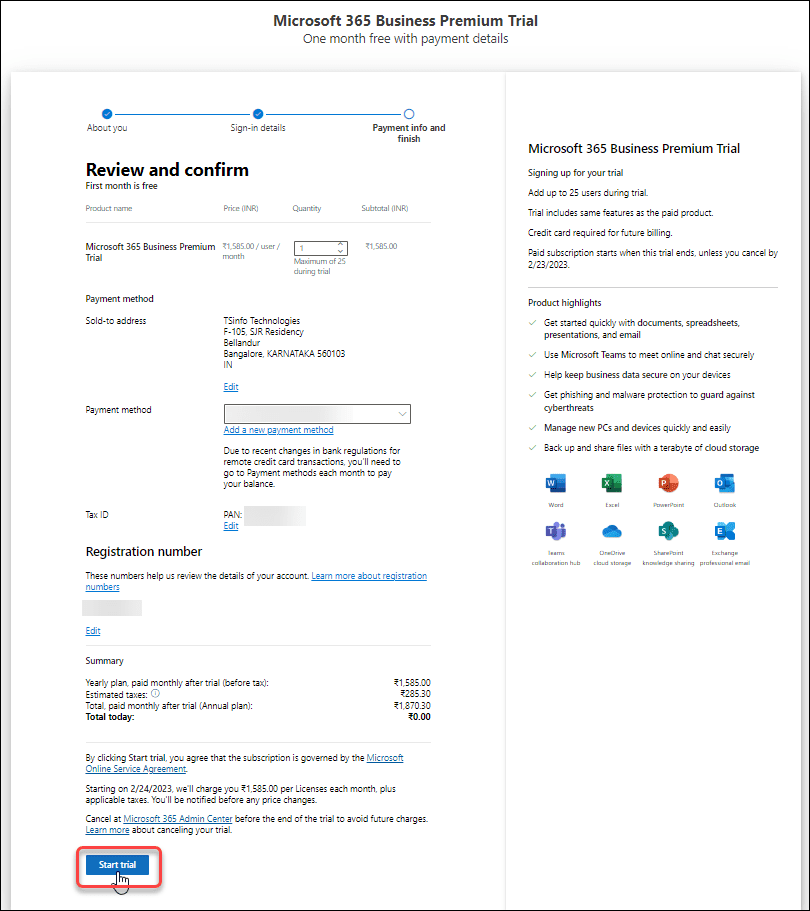Decrease quantity with the down arrow
This screenshot has height=911, width=810.
point(341,252)
